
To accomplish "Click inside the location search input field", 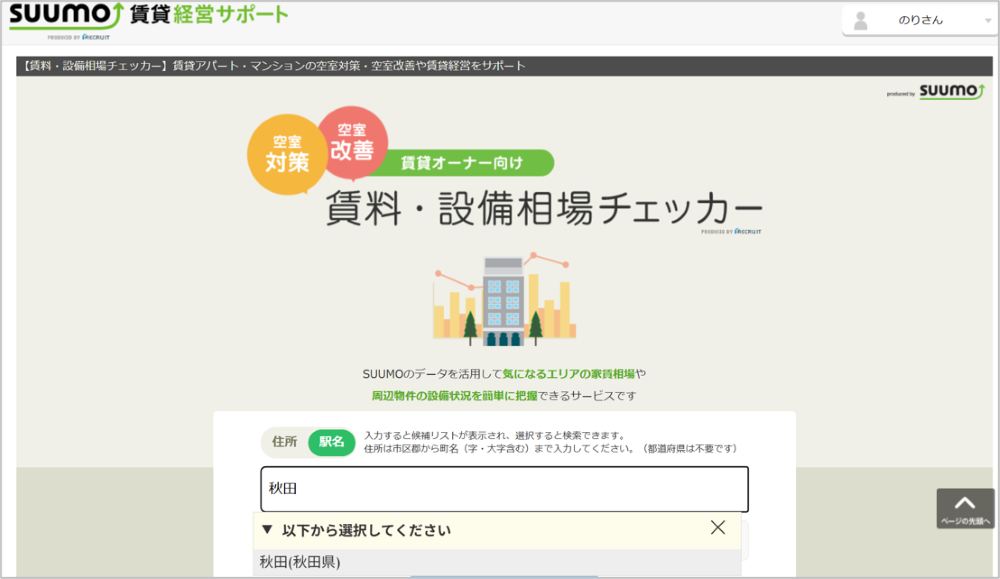I will click(x=505, y=489).
